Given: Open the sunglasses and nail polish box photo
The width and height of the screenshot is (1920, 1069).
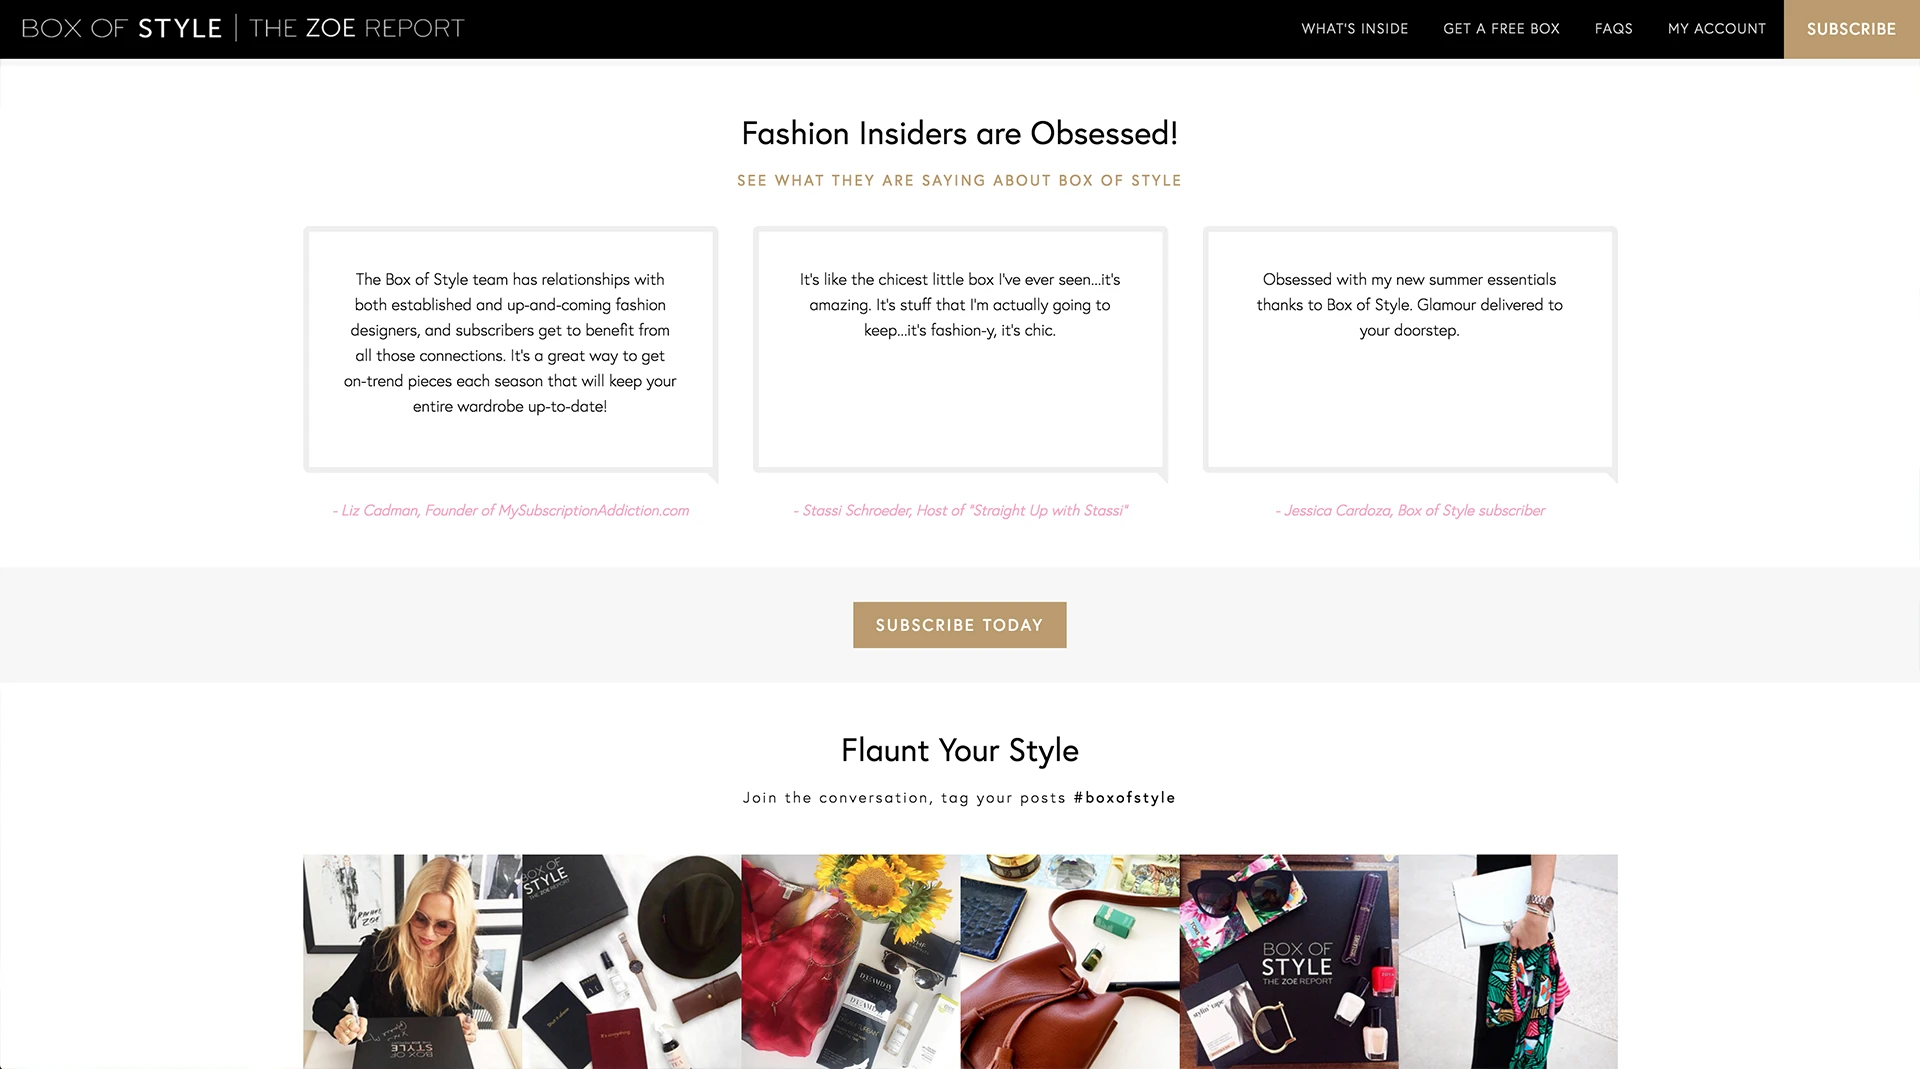Looking at the screenshot, I should [1288, 961].
